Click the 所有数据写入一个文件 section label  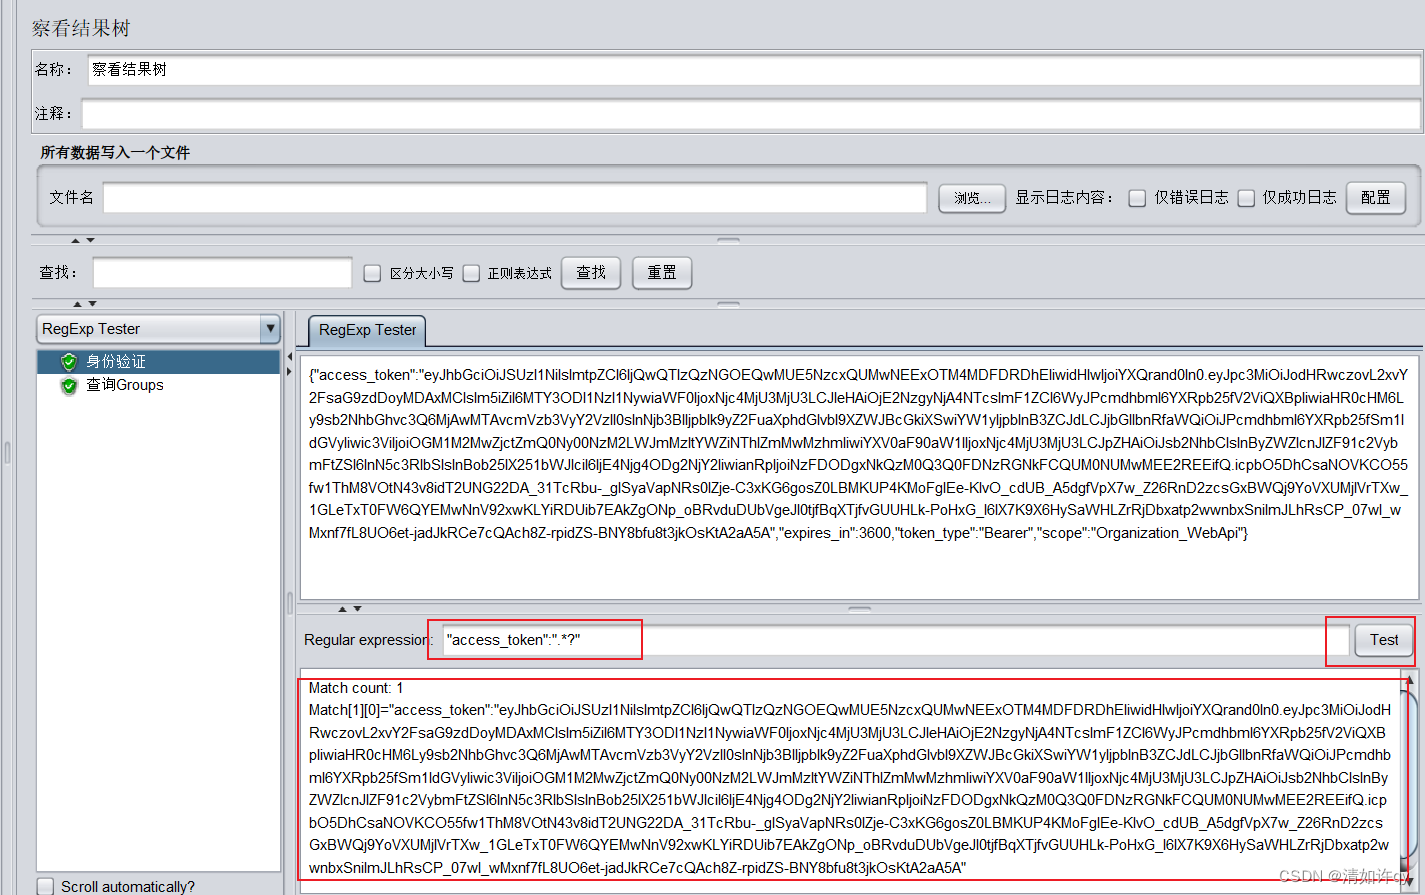point(115,153)
